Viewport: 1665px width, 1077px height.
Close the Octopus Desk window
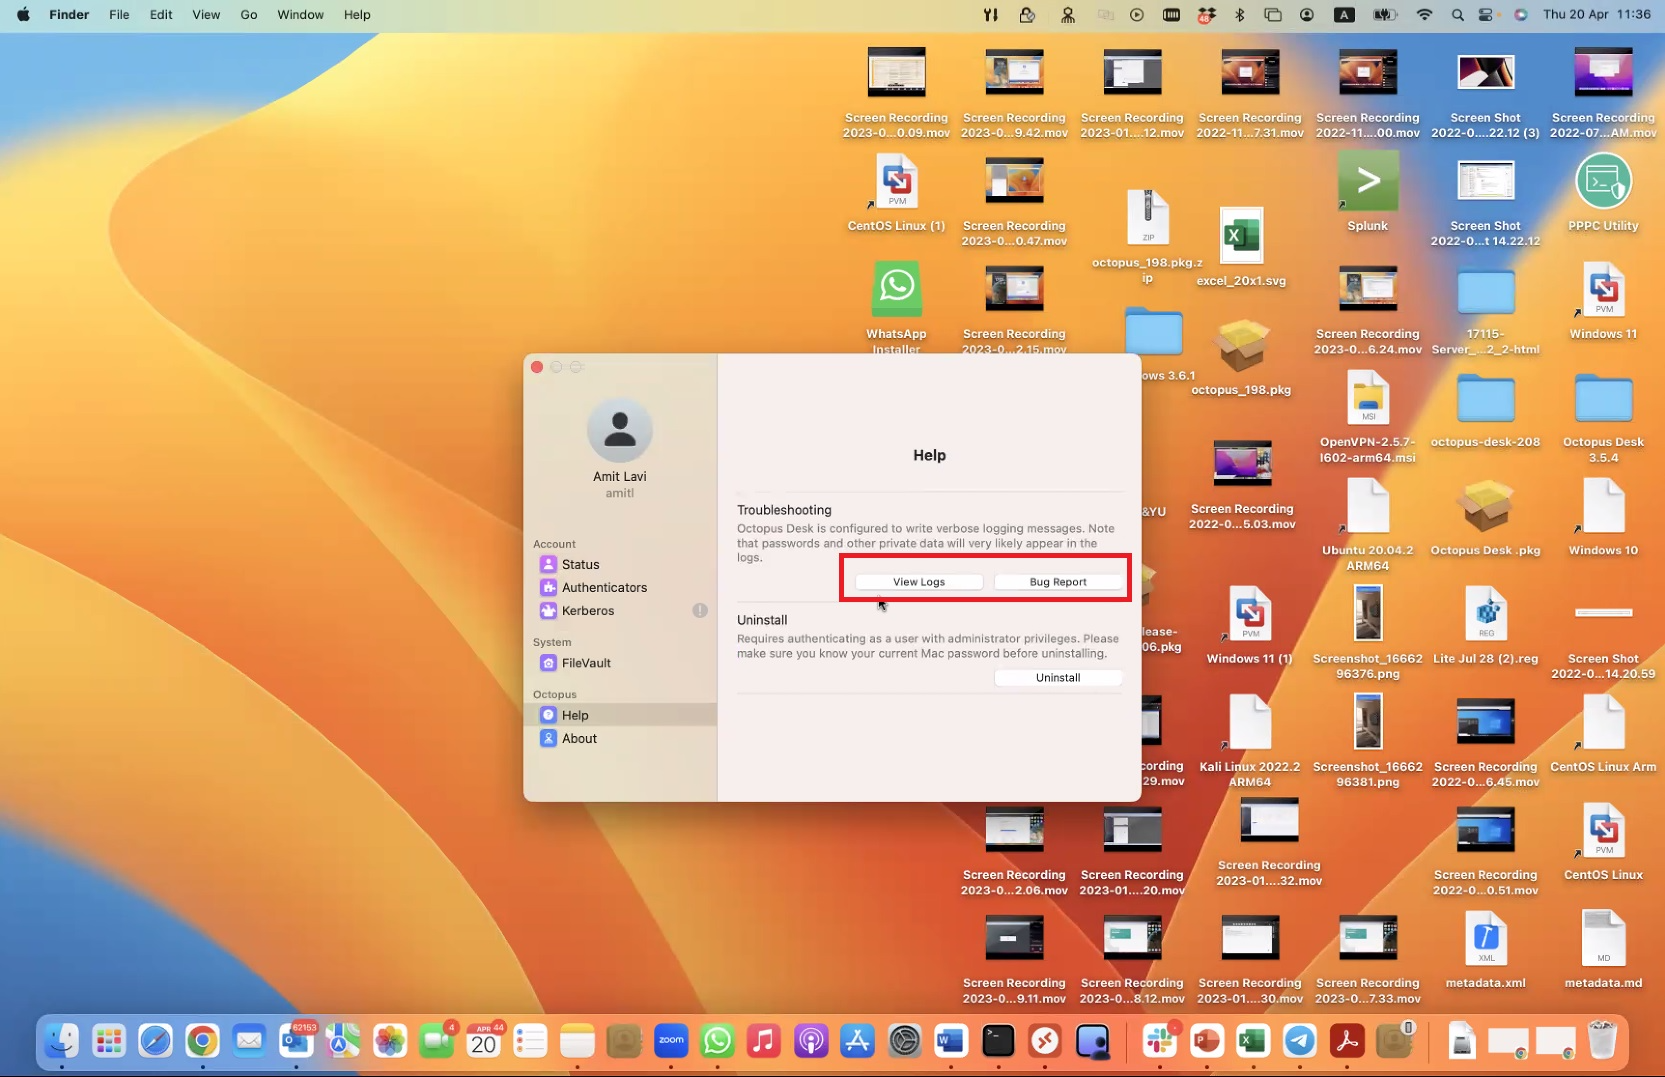(x=537, y=367)
